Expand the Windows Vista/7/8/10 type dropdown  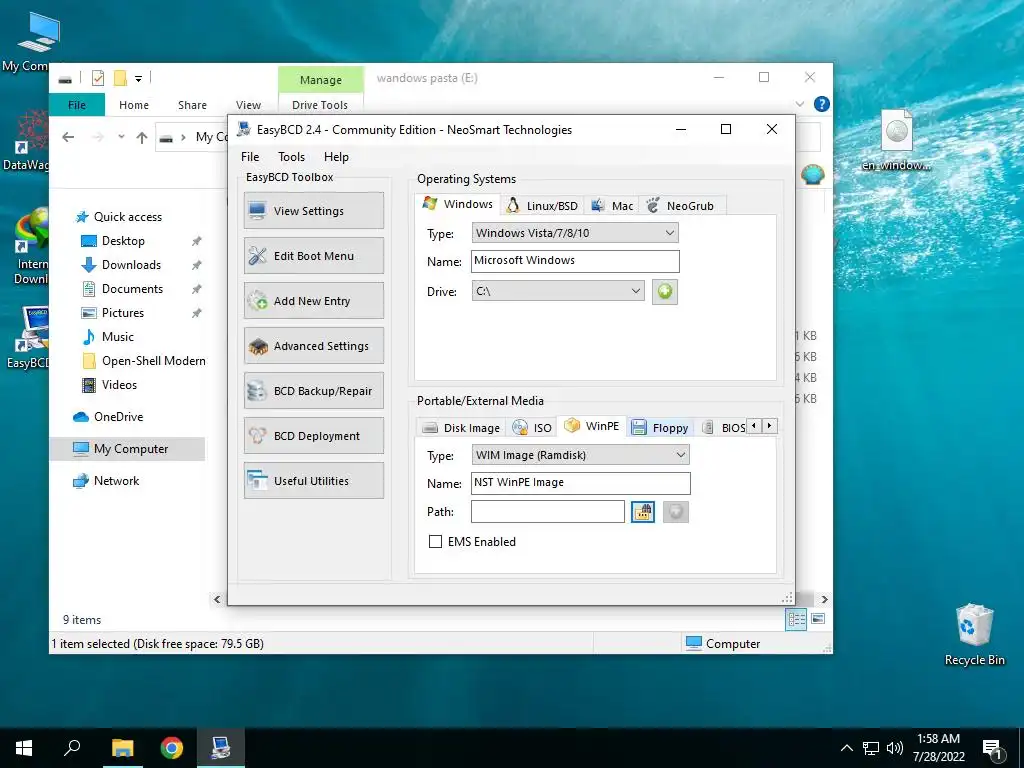coord(575,233)
